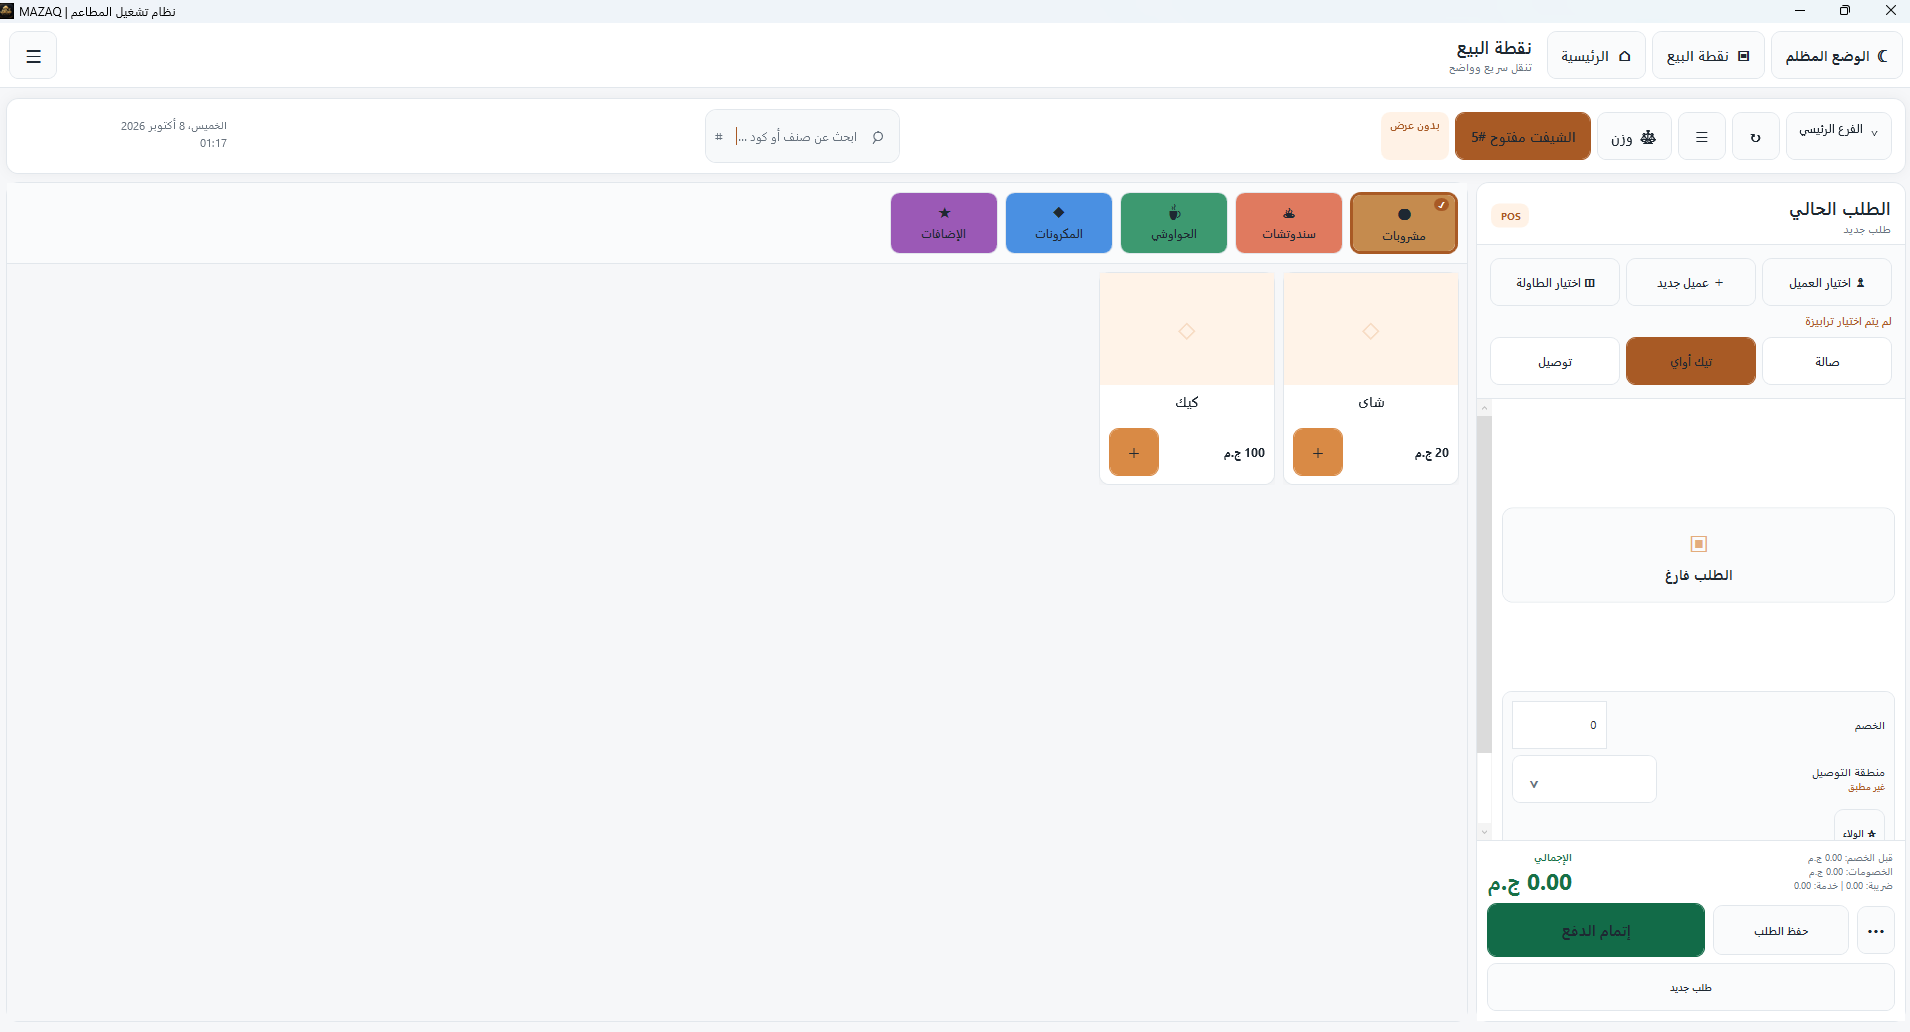The image size is (1910, 1032).
Task: Add شاى to the order
Action: tap(1318, 452)
